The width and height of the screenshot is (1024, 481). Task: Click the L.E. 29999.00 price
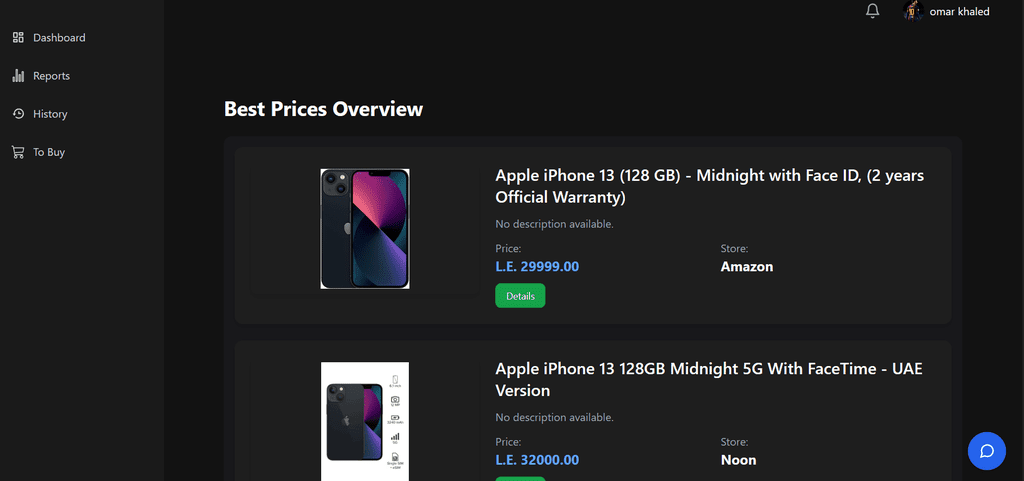[x=537, y=267]
